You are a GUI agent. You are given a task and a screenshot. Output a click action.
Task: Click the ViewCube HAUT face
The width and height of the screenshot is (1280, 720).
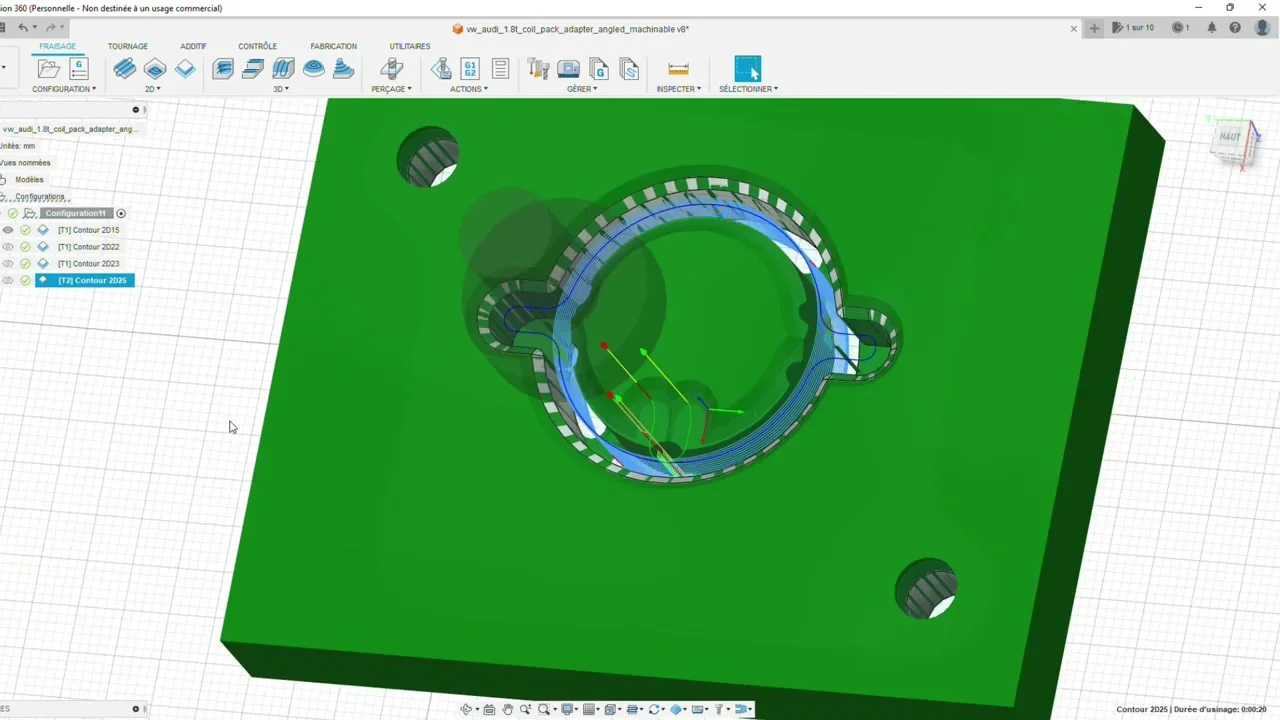(1230, 137)
